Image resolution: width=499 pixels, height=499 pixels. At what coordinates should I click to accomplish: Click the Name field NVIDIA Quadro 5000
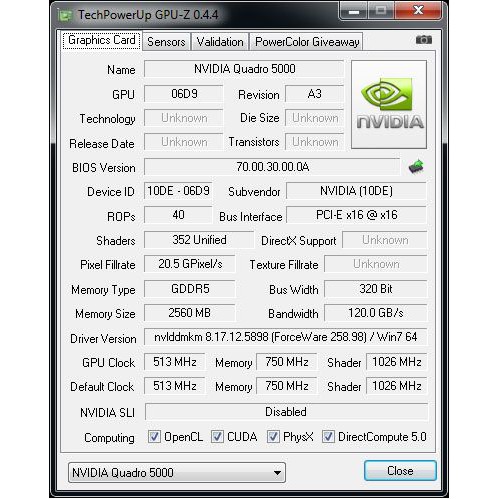pyautogui.click(x=244, y=69)
